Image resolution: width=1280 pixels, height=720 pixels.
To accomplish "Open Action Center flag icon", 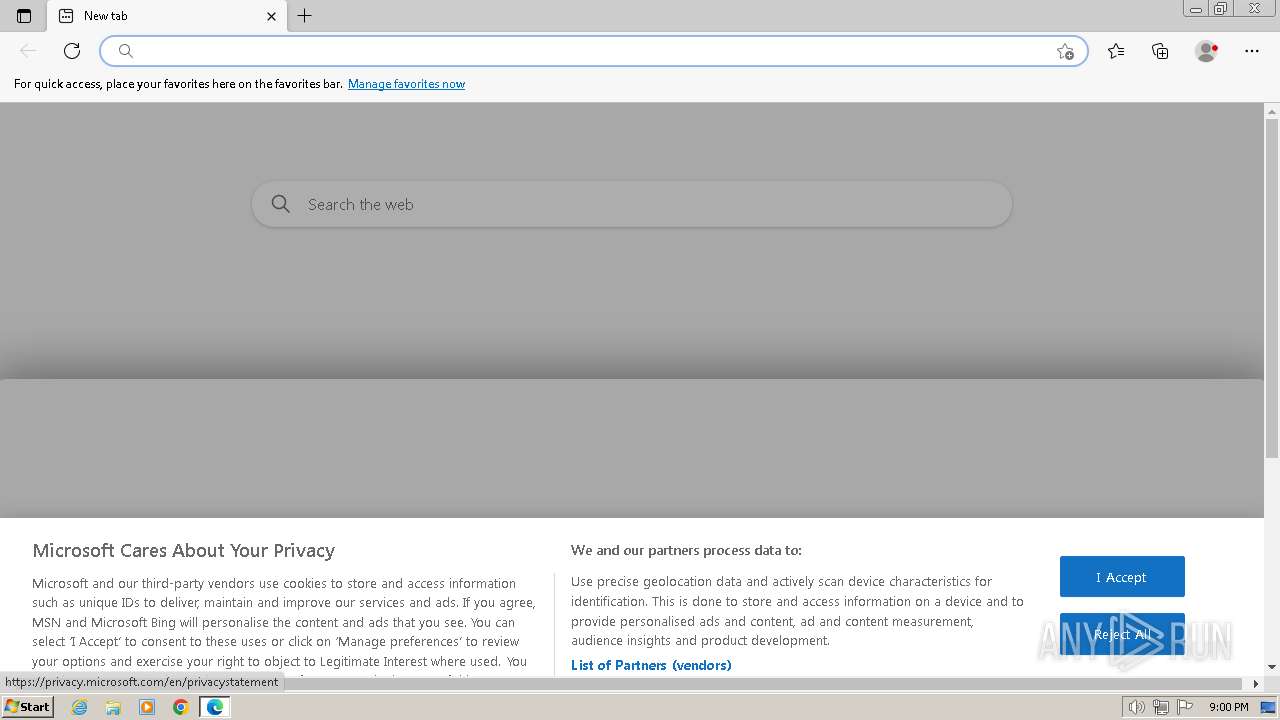I will [x=1185, y=707].
